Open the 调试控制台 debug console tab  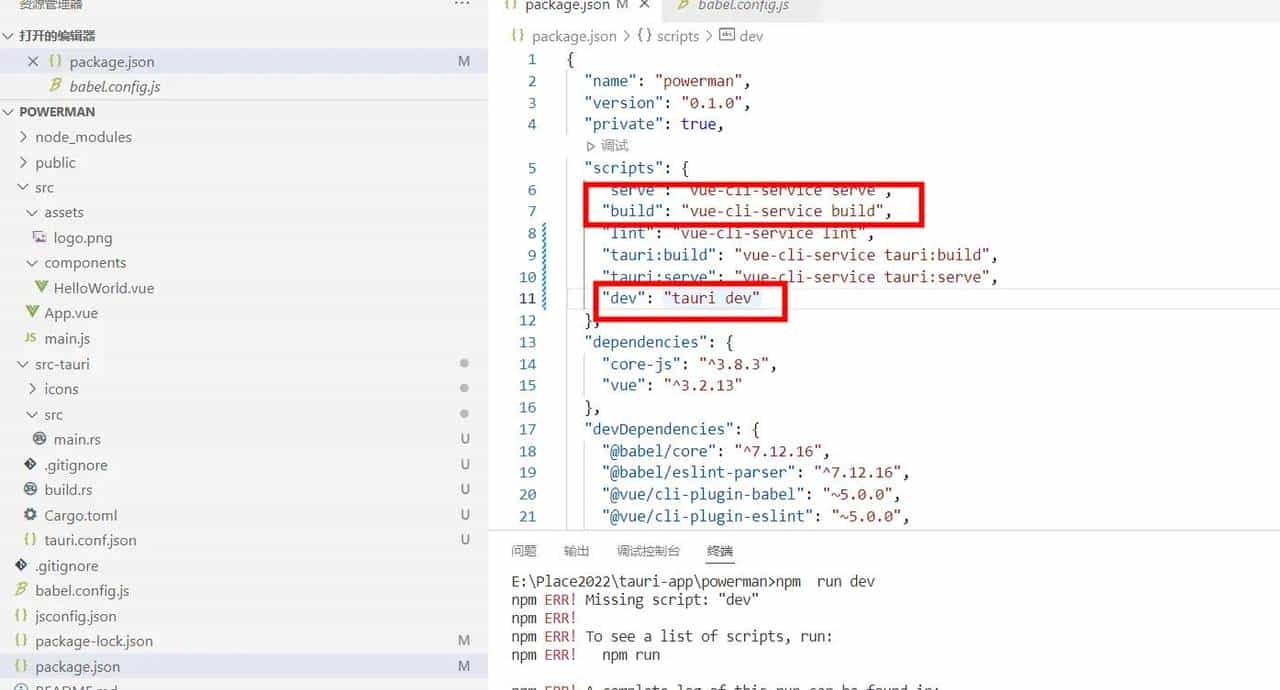[x=648, y=551]
